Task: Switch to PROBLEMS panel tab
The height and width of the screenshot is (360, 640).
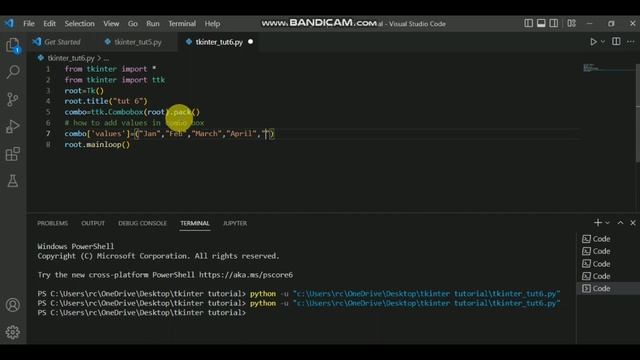Action: pyautogui.click(x=53, y=223)
